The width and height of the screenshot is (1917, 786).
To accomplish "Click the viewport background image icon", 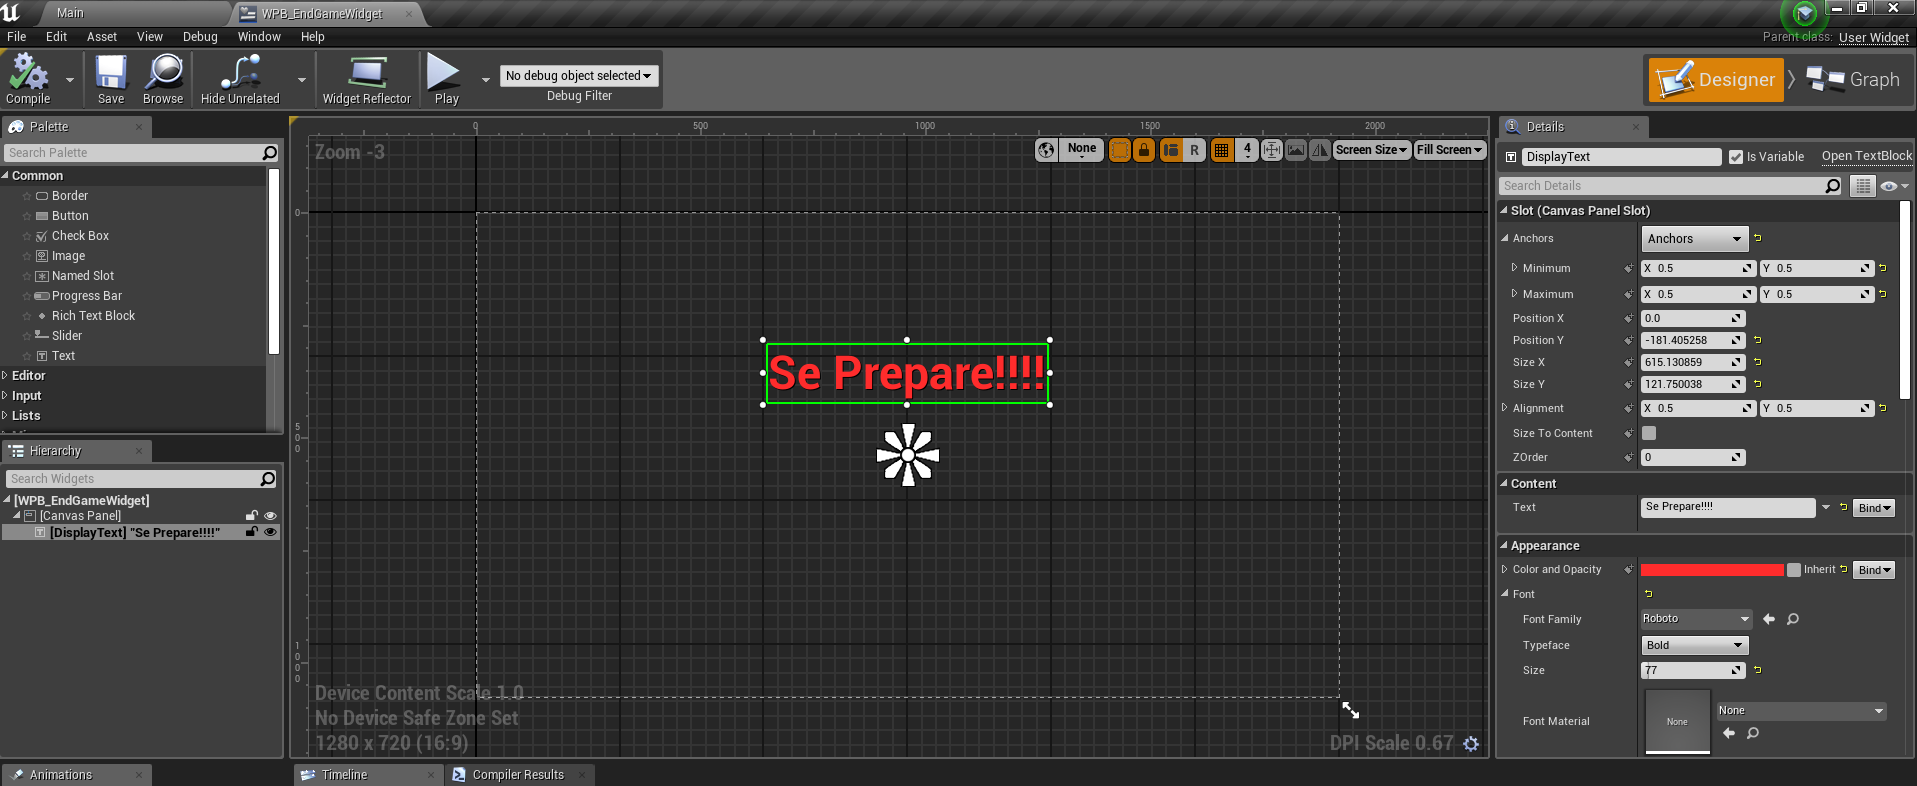I will tap(1296, 150).
